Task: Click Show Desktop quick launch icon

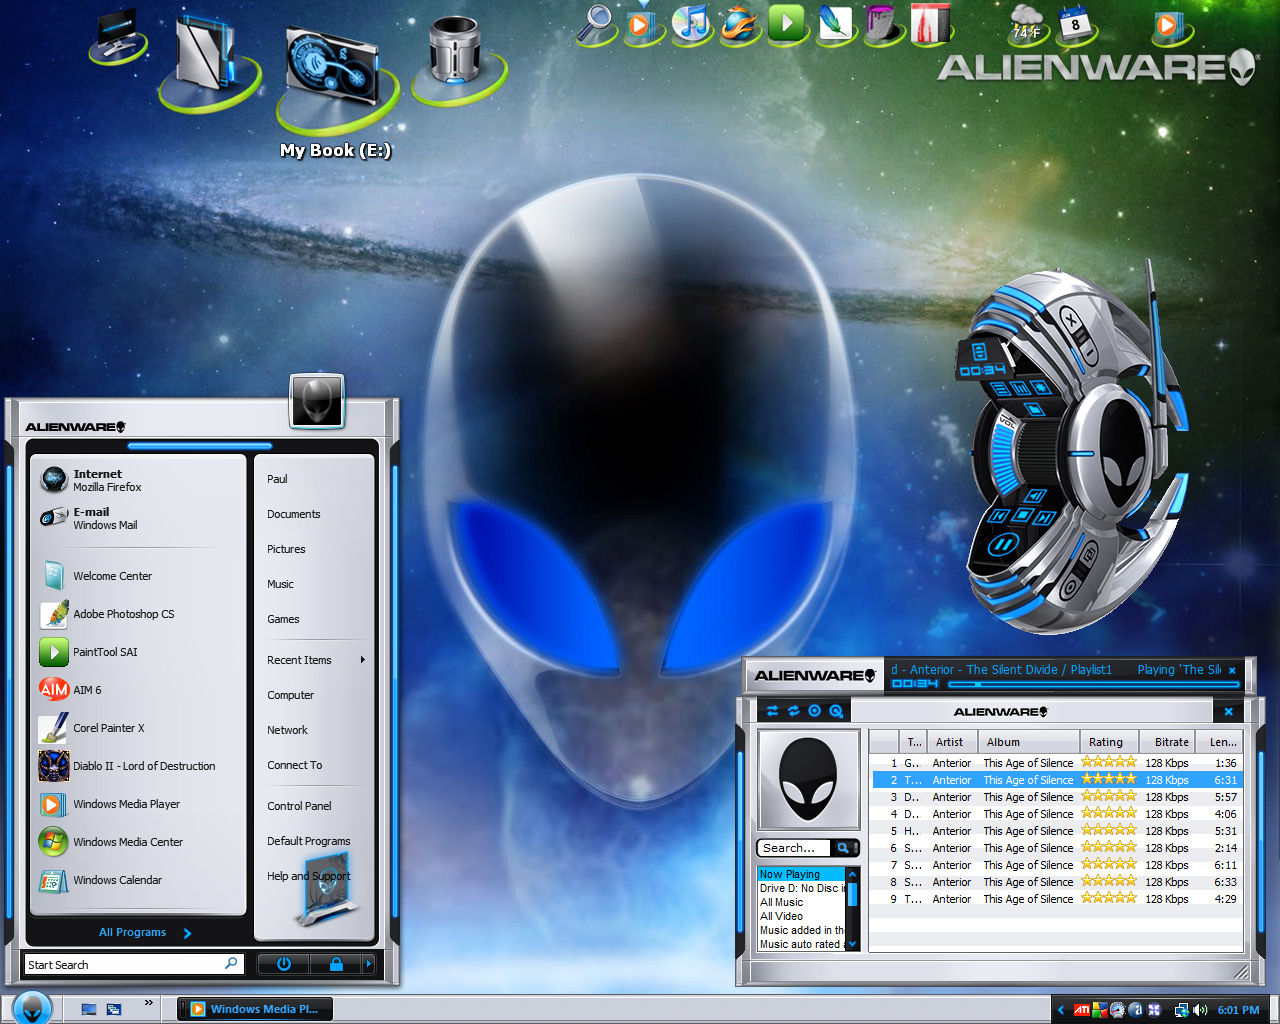Action: [89, 1009]
